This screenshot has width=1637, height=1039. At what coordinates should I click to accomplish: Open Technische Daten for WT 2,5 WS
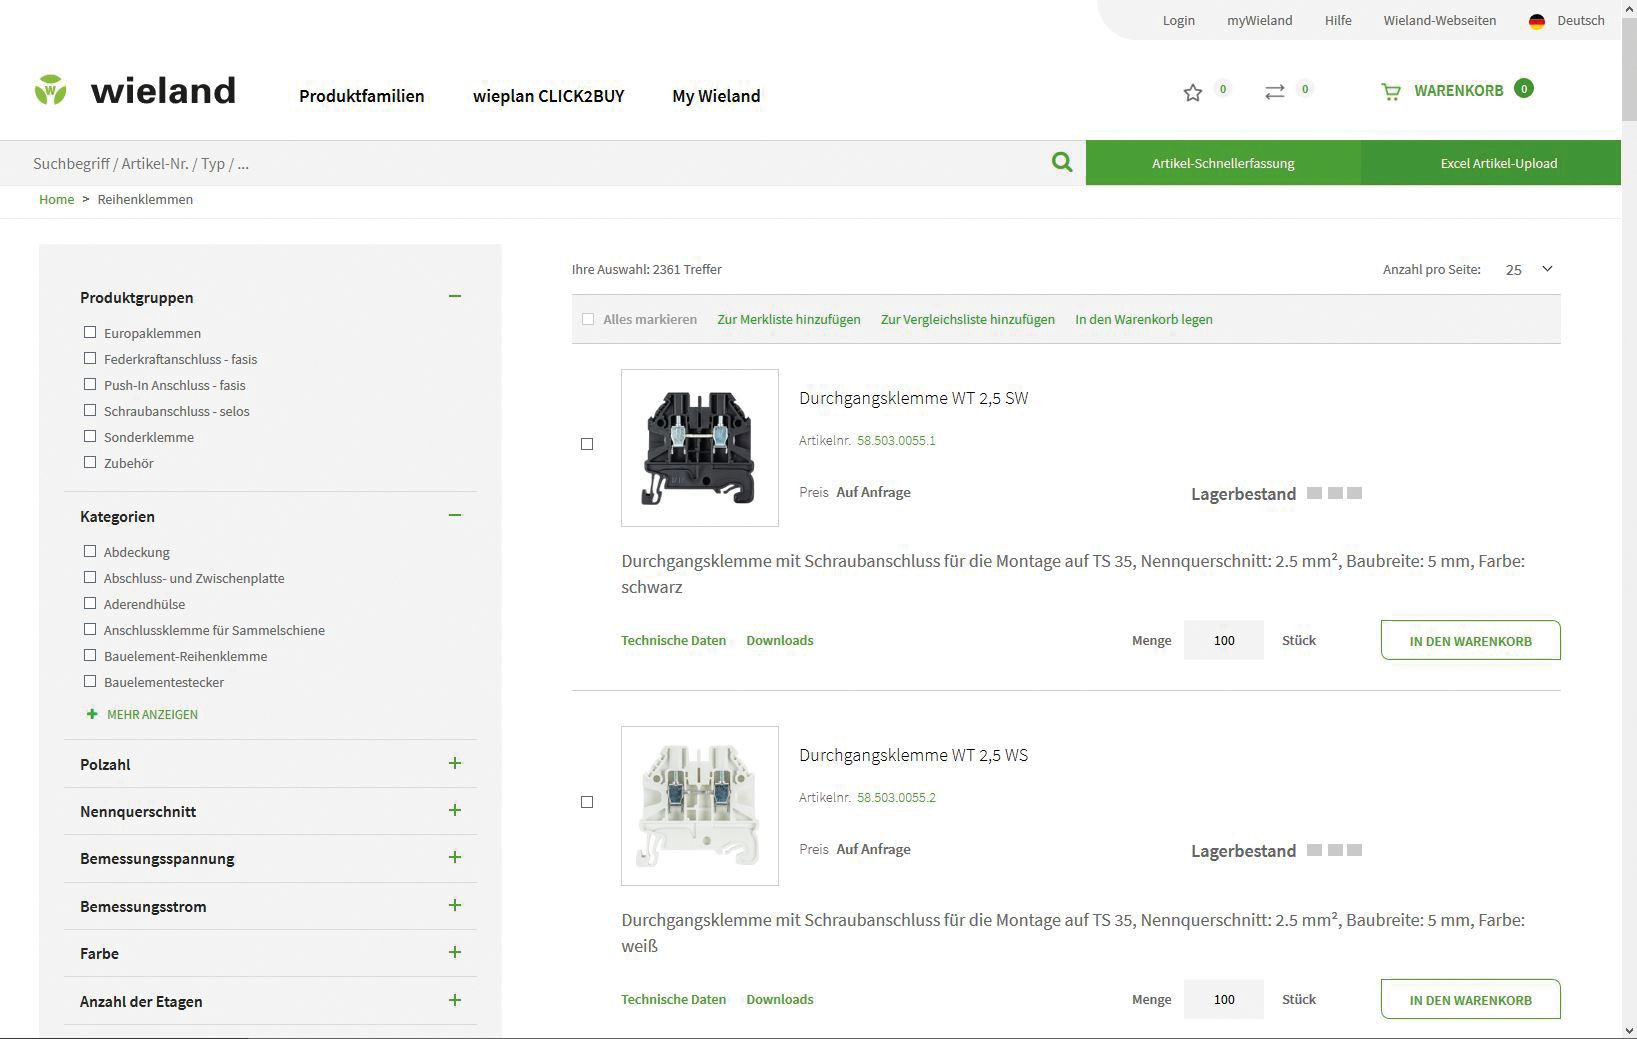point(673,999)
